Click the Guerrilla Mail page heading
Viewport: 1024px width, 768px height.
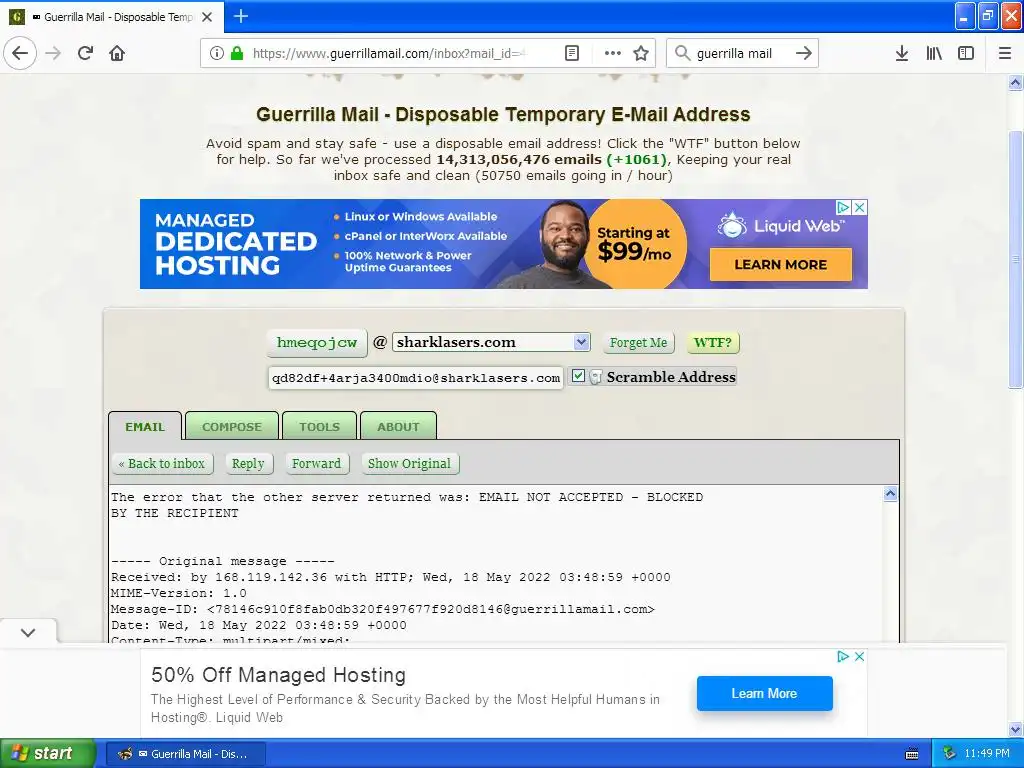pyautogui.click(x=503, y=114)
